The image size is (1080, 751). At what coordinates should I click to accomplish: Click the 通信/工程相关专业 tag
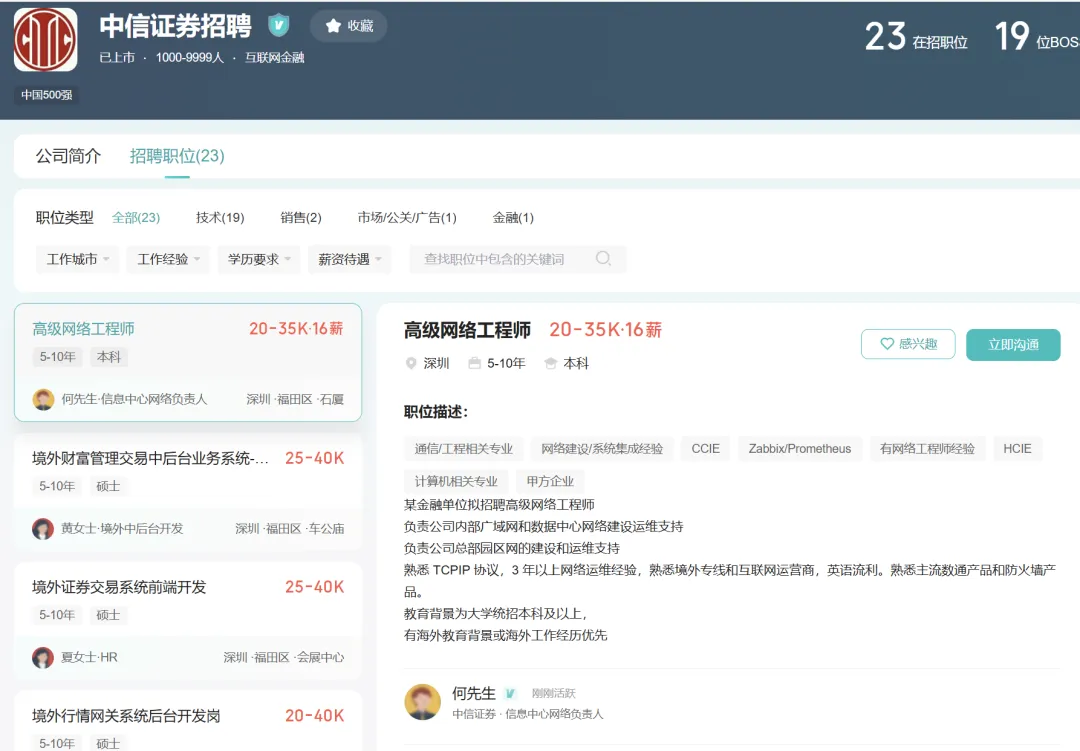tap(464, 449)
